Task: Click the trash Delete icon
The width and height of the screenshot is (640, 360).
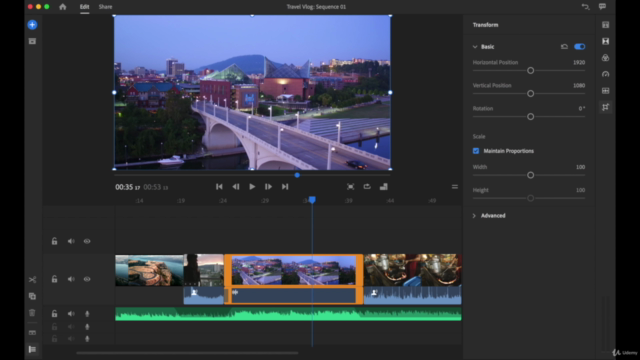Action: [x=32, y=313]
